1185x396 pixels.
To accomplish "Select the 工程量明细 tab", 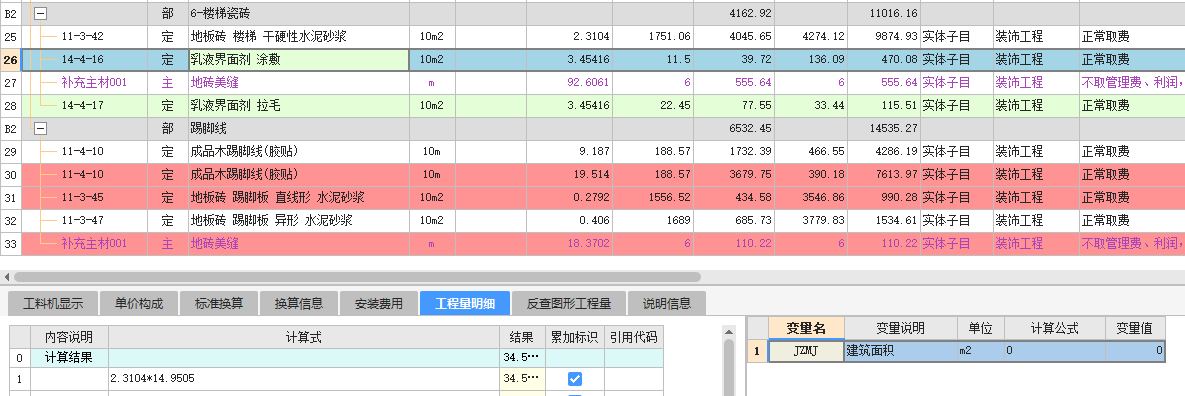I will [x=465, y=304].
